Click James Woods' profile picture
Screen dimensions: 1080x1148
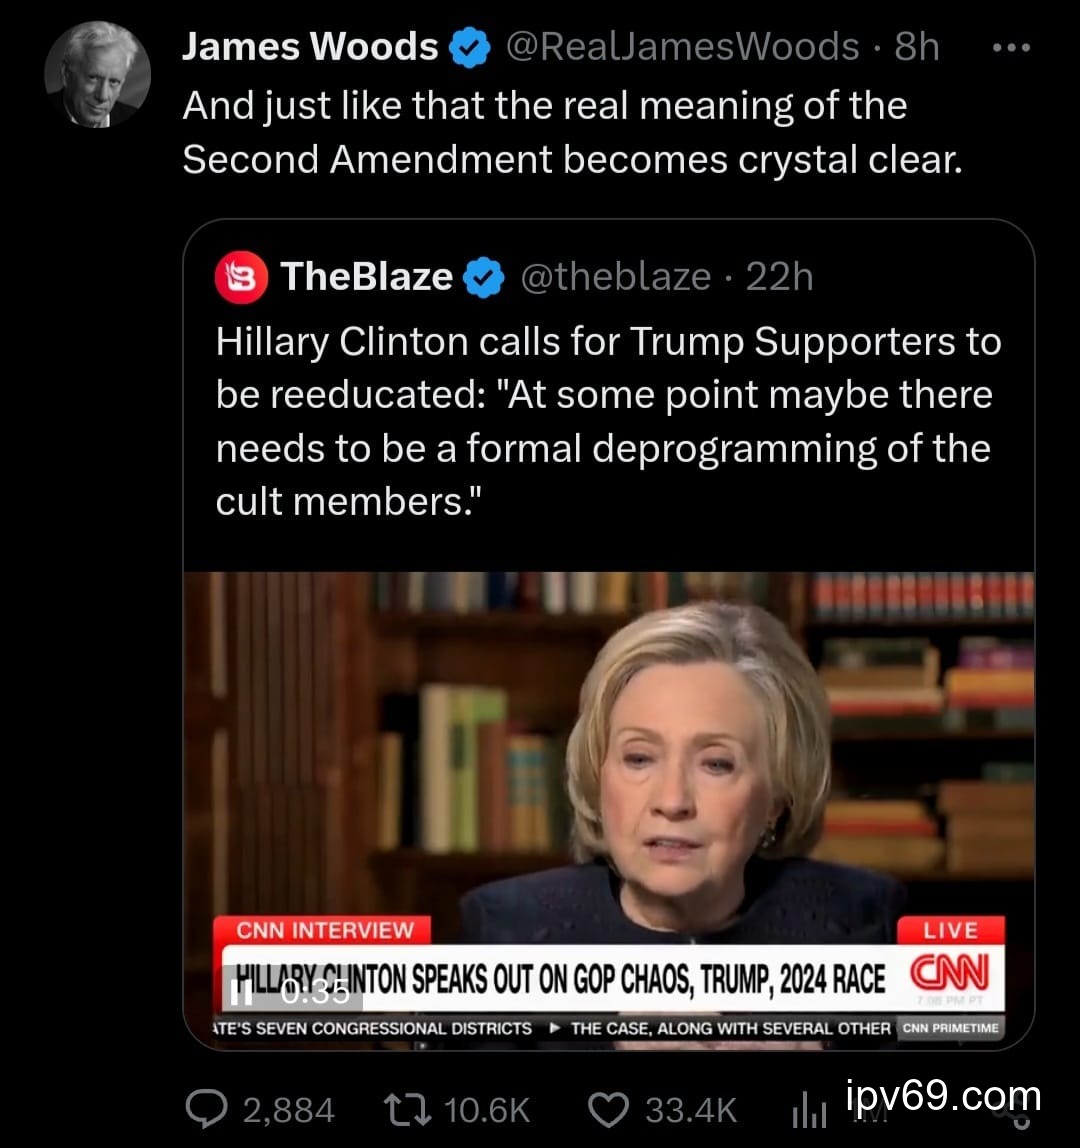[97, 74]
